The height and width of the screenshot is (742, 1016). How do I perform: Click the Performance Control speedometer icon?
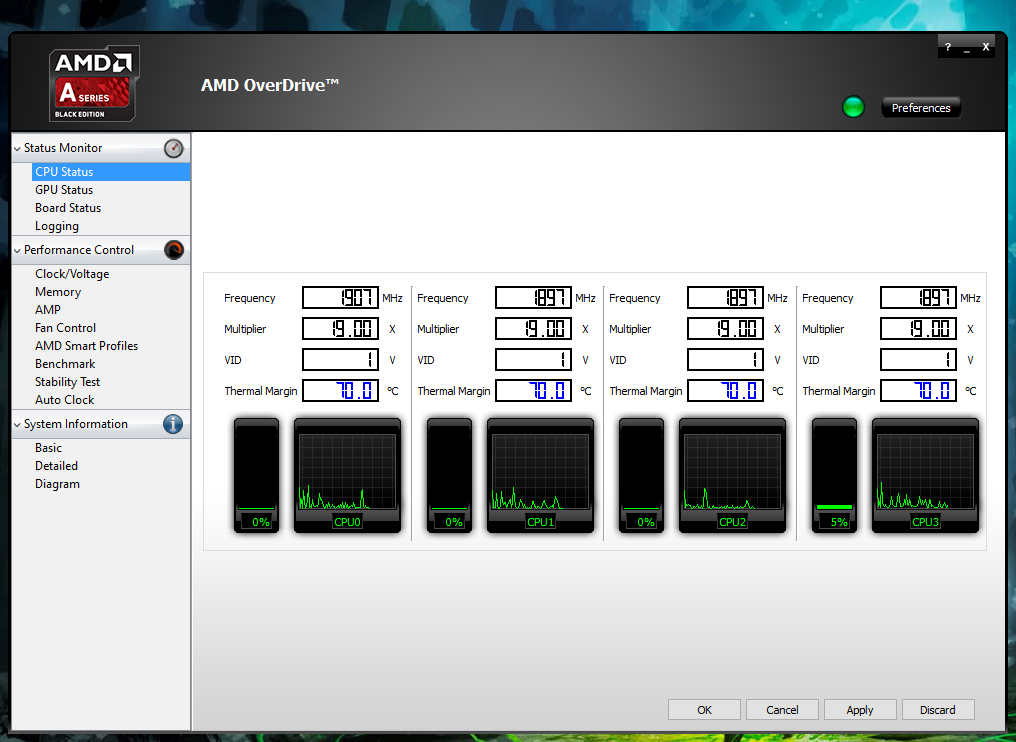(174, 250)
